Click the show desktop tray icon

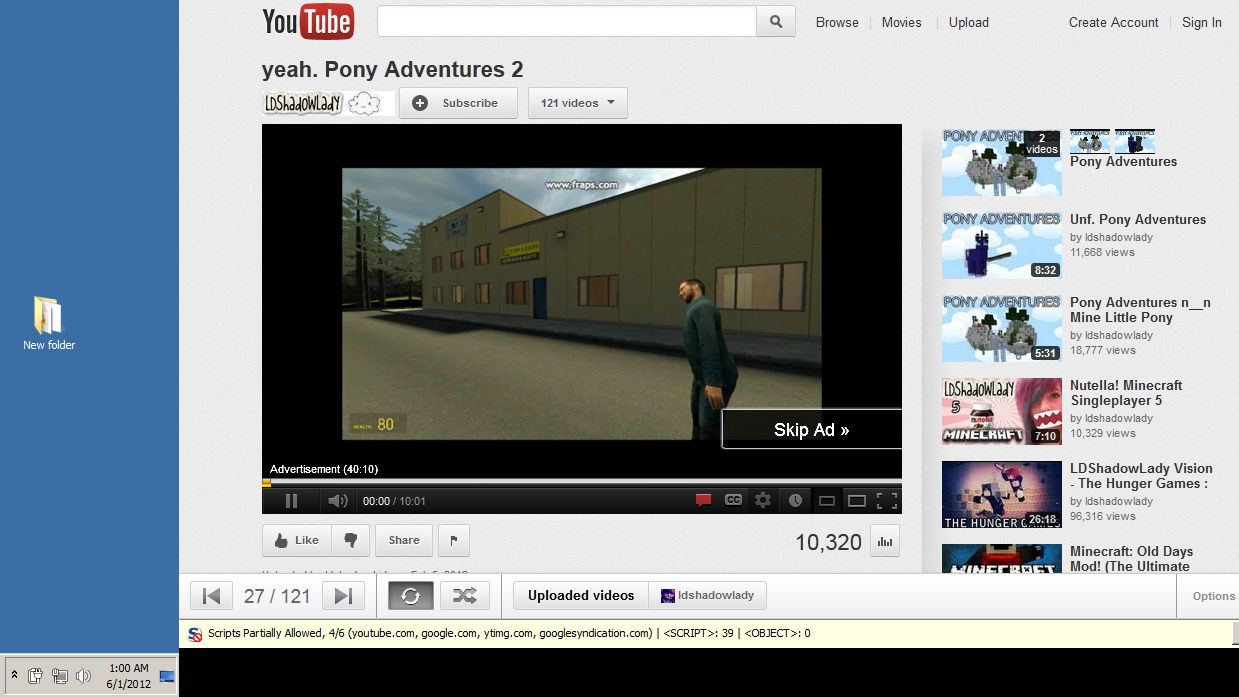click(x=167, y=677)
